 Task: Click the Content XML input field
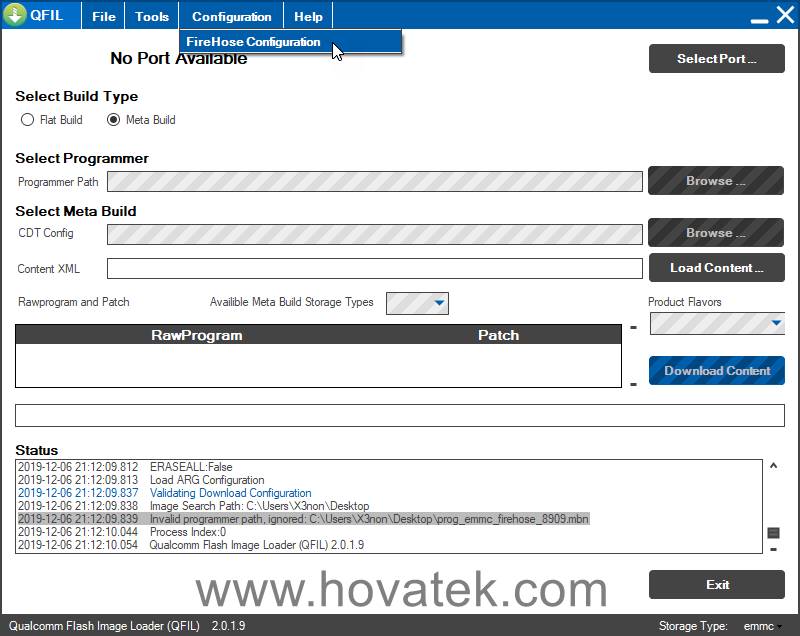(374, 268)
